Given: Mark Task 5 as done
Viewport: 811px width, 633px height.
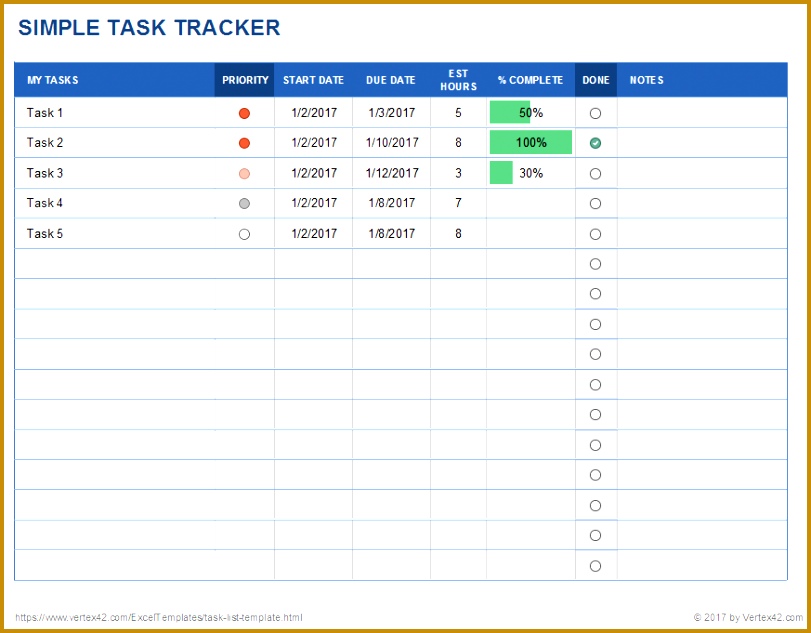Looking at the screenshot, I should 595,233.
